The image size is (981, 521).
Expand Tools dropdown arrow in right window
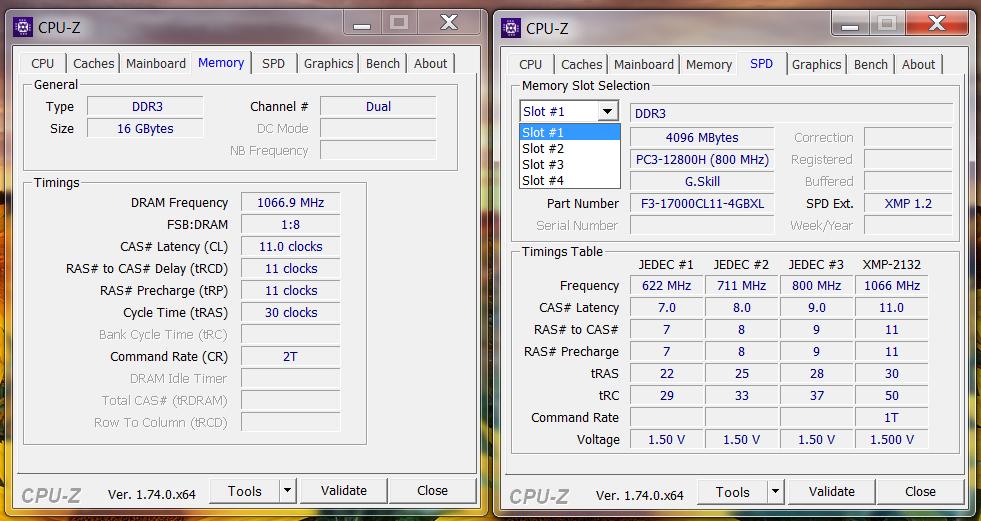tap(776, 492)
